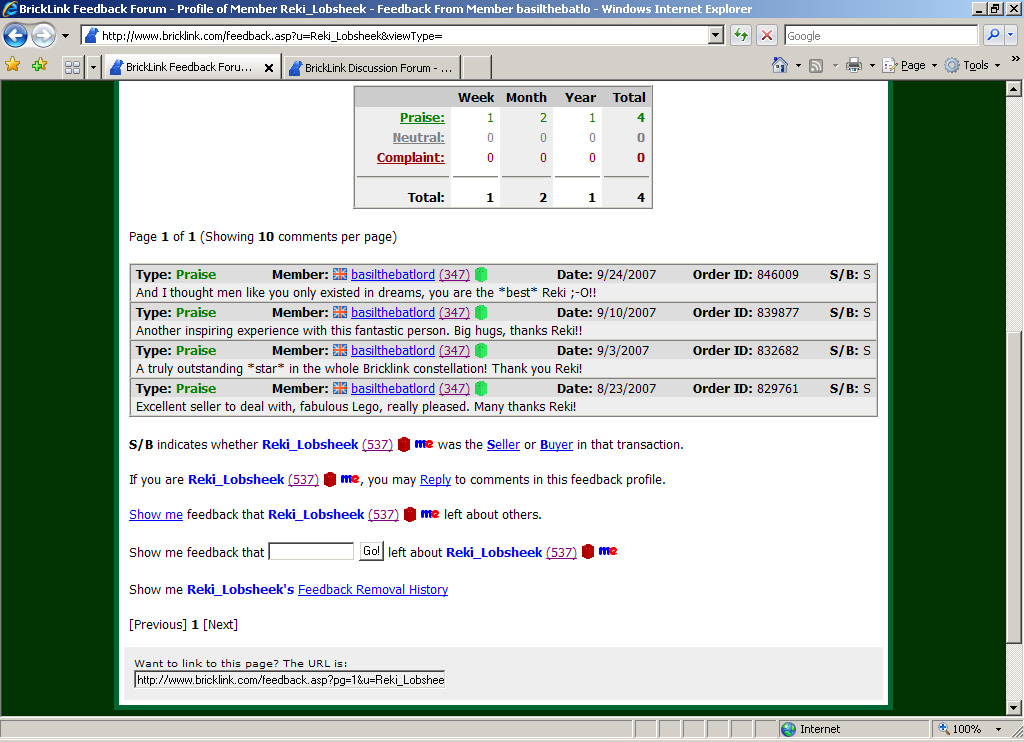The height and width of the screenshot is (742, 1024).
Task: Click green brick icon on 8/23/2007 row
Action: (x=481, y=389)
